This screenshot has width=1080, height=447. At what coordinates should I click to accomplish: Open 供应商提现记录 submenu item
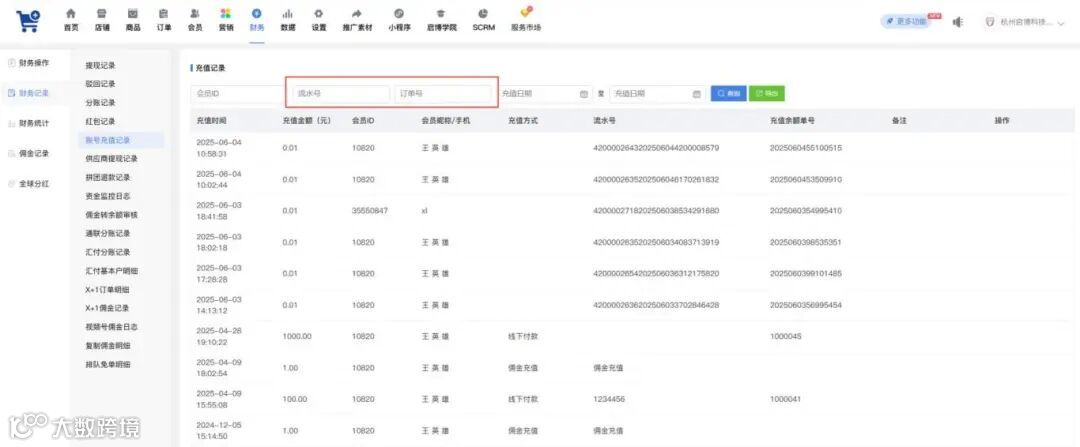click(x=112, y=158)
